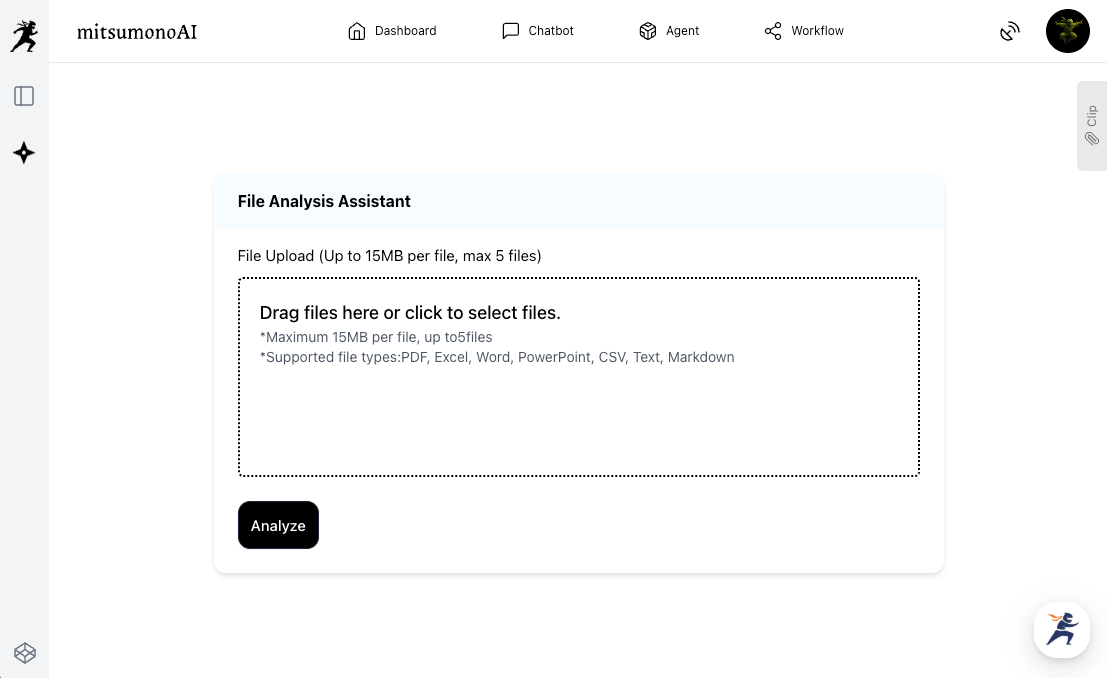Click the mitsumonoAI brand name

click(x=137, y=32)
